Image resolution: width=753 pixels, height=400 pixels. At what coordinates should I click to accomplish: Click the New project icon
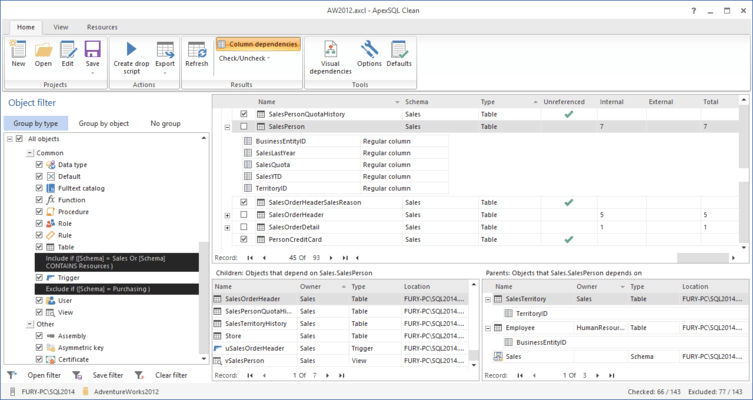coord(18,49)
